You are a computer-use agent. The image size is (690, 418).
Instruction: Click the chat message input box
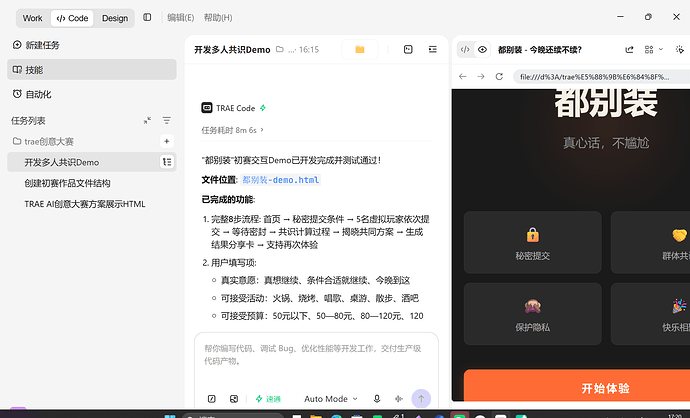[x=316, y=355]
